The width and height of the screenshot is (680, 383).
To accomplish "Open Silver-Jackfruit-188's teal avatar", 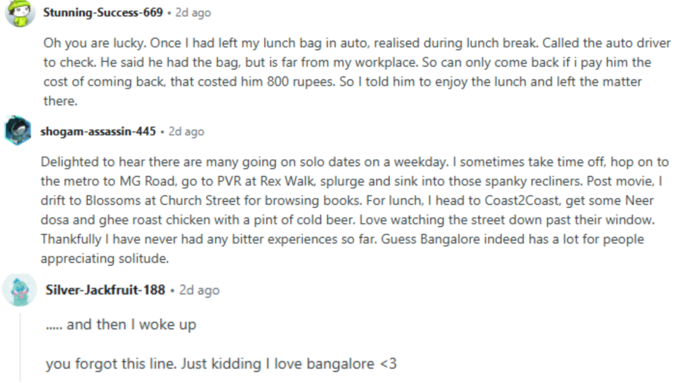I will [20, 290].
